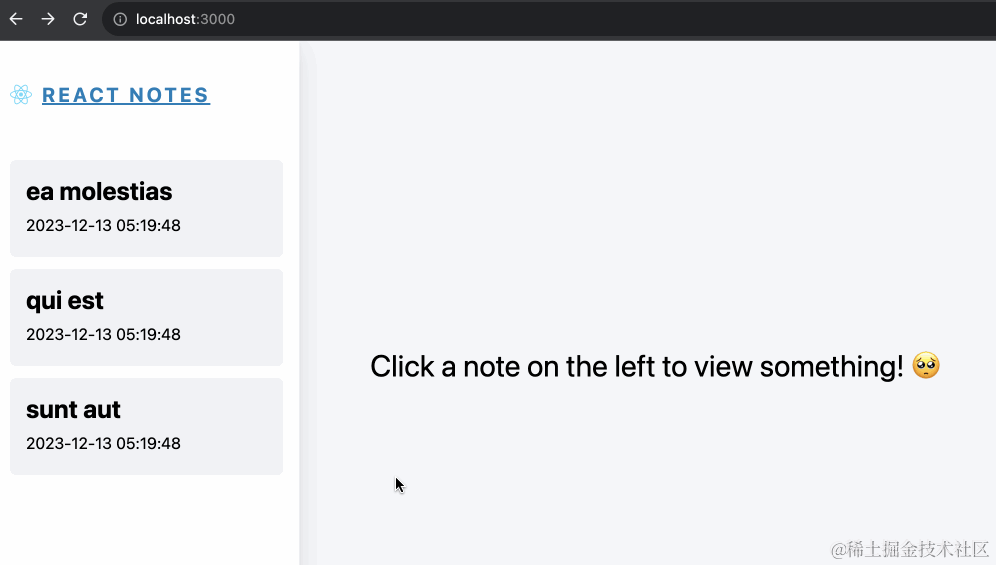Click the timestamp under "sunt aut"
Image resolution: width=996 pixels, height=565 pixels.
(x=103, y=444)
